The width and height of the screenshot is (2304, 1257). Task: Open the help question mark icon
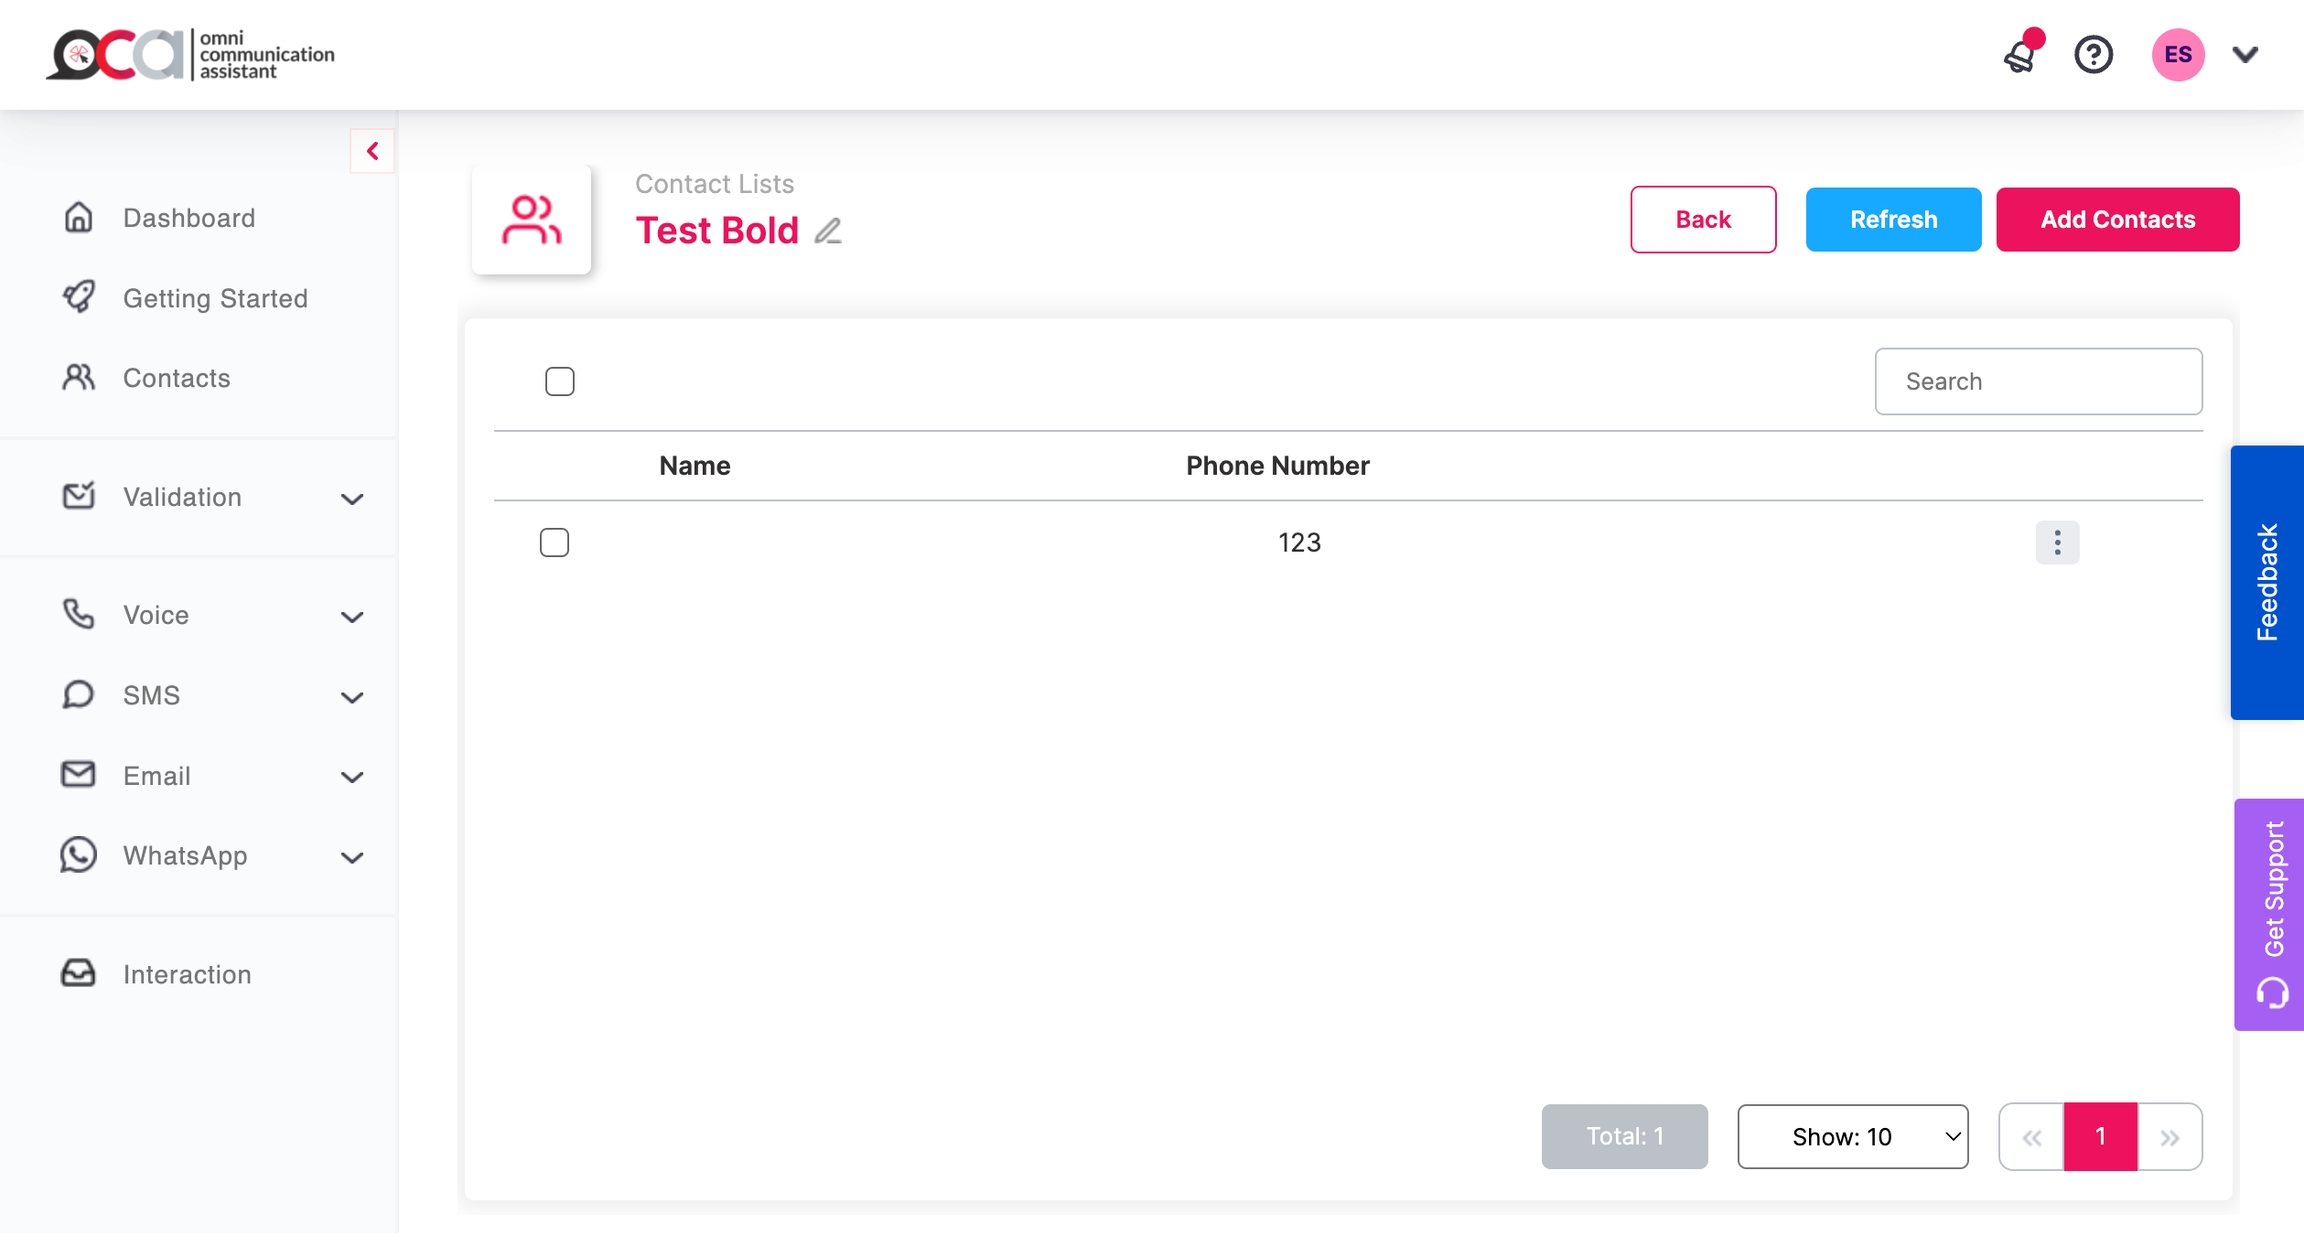(x=2093, y=55)
